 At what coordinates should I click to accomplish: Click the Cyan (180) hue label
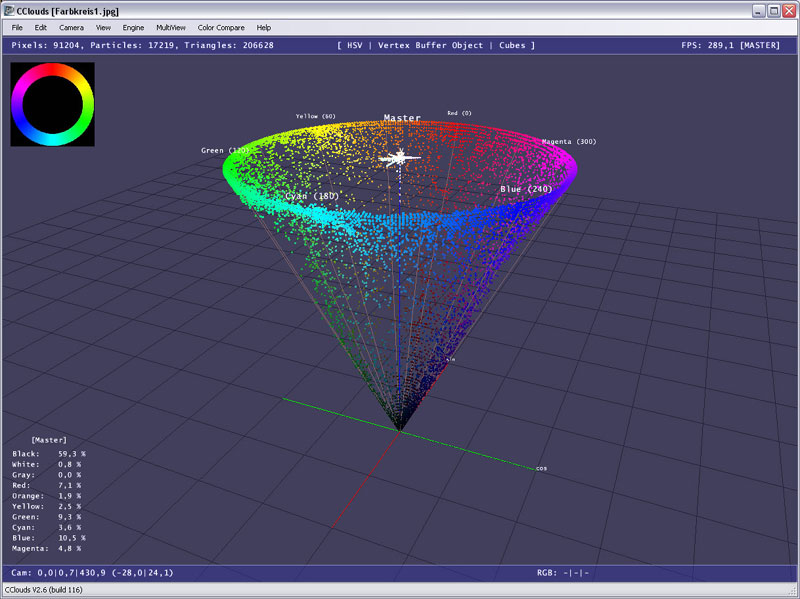coord(312,196)
